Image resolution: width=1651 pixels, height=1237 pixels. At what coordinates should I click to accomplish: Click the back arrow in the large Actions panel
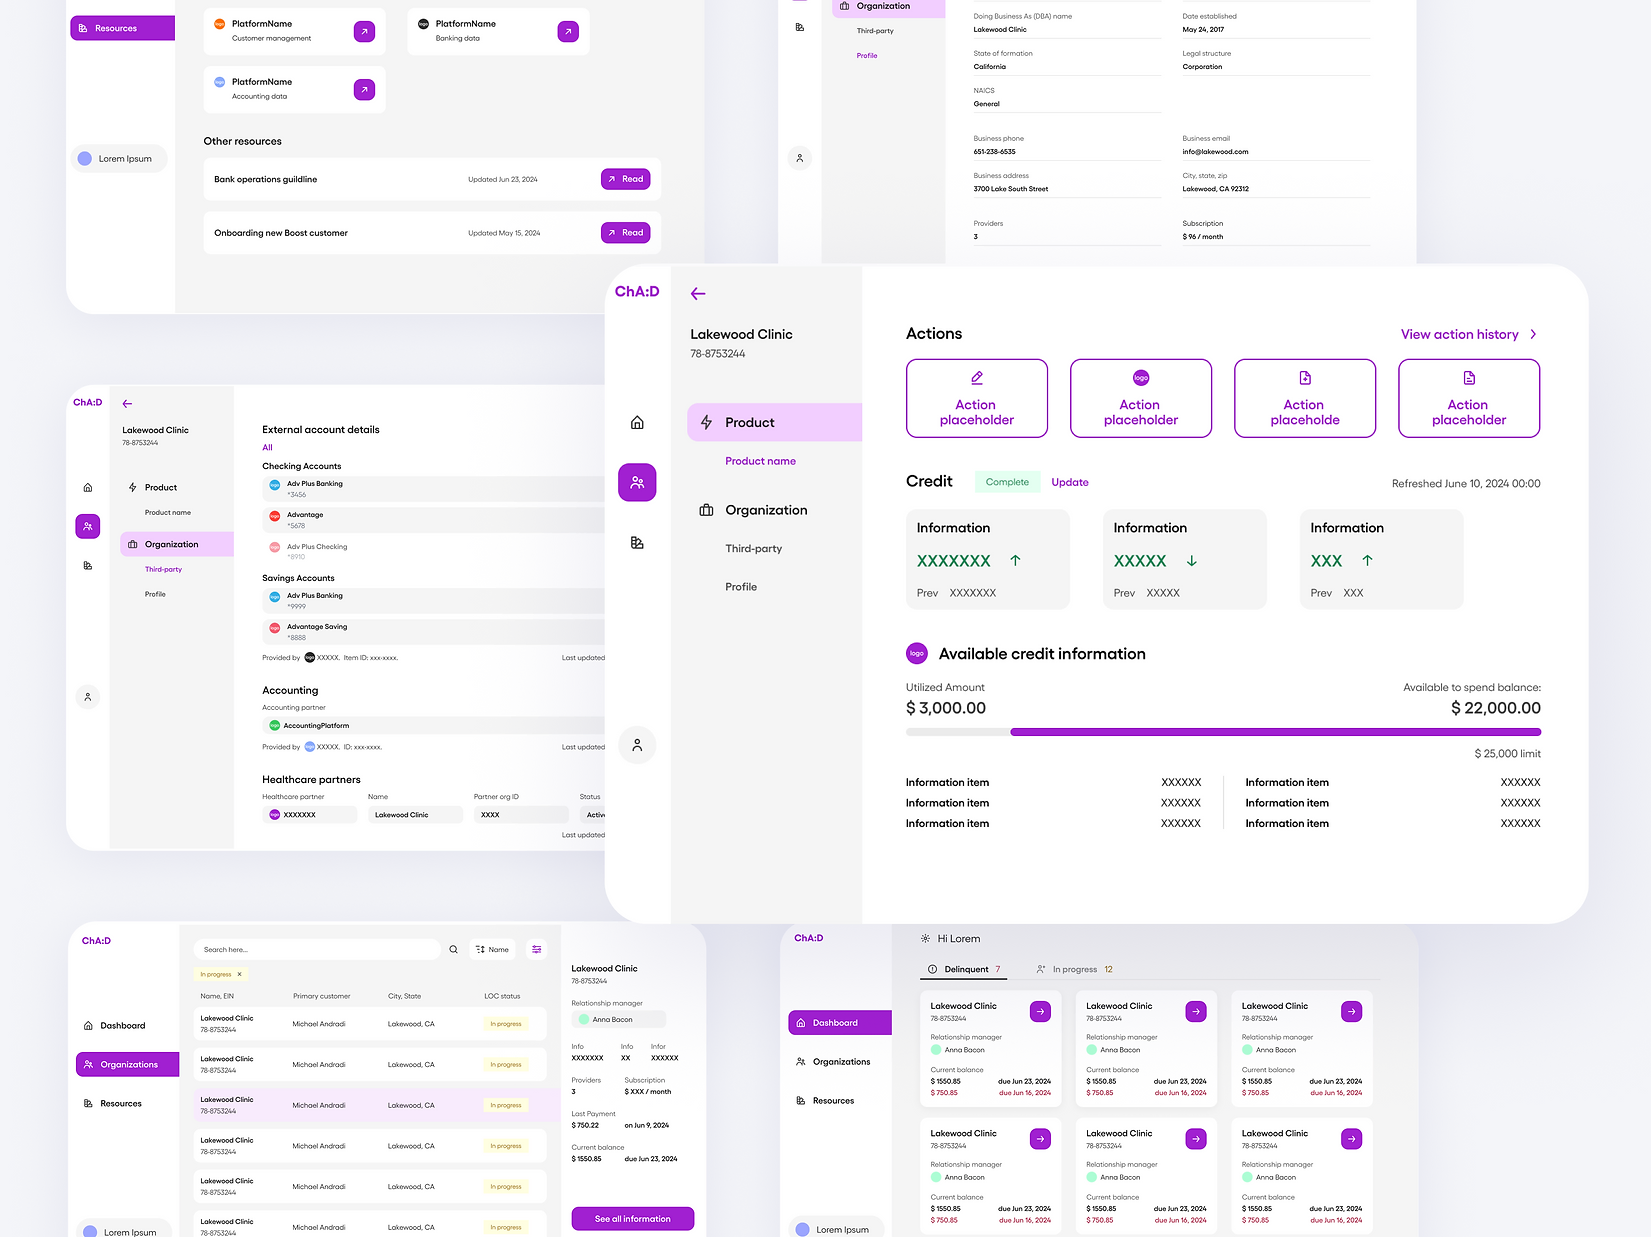pyautogui.click(x=698, y=294)
